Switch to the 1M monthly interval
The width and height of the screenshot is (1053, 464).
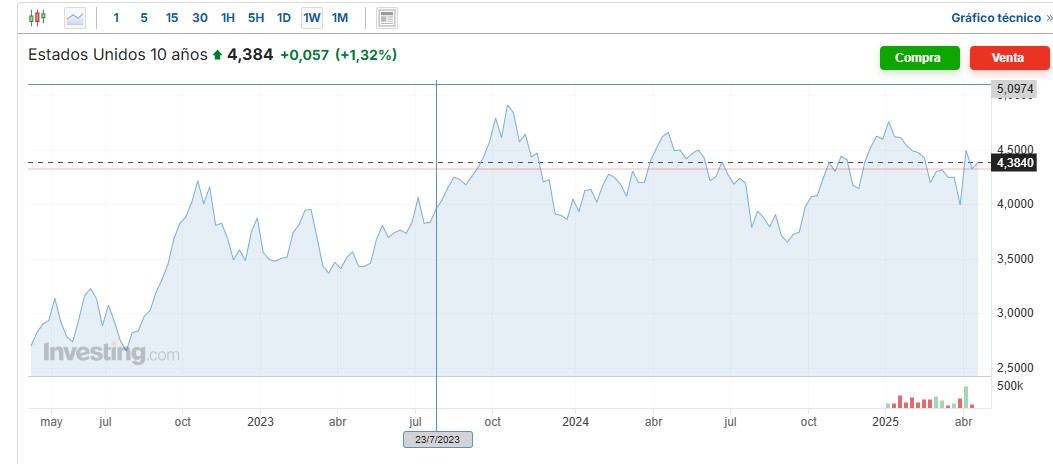pos(340,18)
